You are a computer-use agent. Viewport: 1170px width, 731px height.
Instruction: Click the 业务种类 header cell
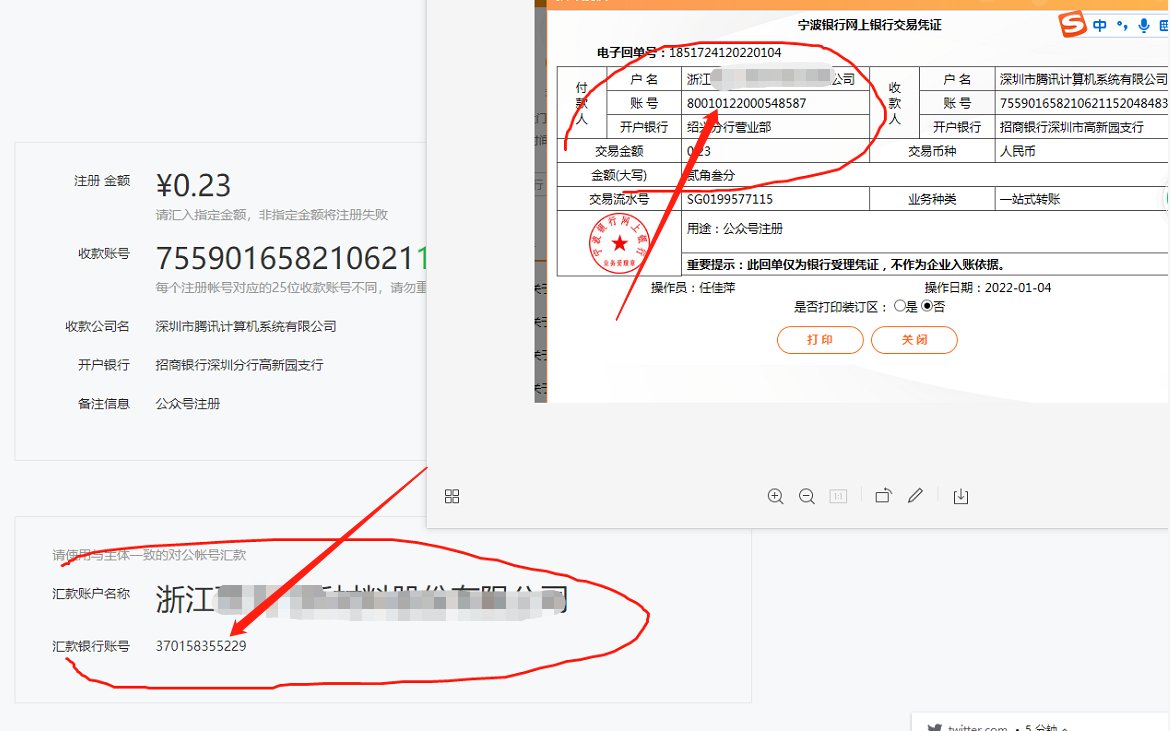pyautogui.click(x=932, y=199)
